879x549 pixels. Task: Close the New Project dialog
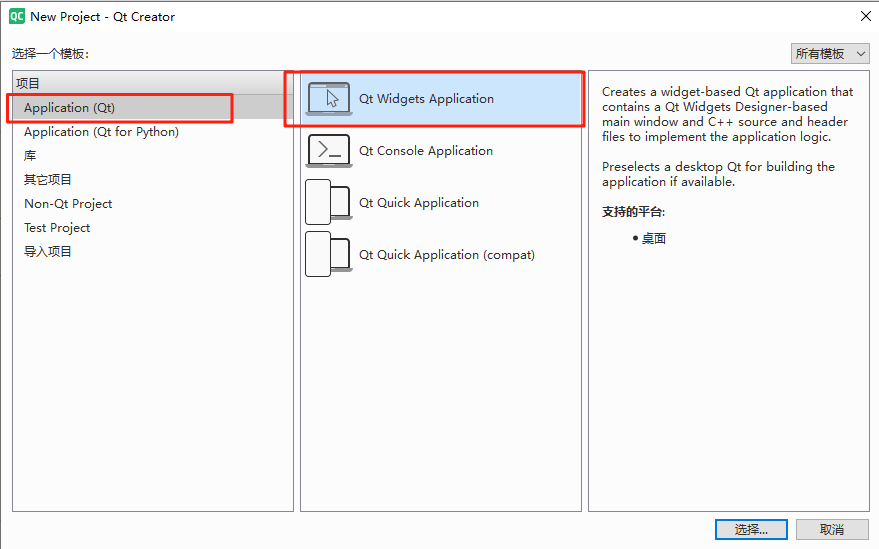pos(866,16)
